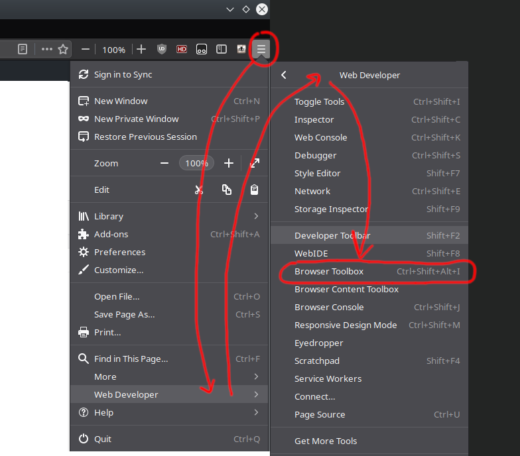520x456 pixels.
Task: Reset toolbar zoom showing 100%
Action: [x=114, y=50]
